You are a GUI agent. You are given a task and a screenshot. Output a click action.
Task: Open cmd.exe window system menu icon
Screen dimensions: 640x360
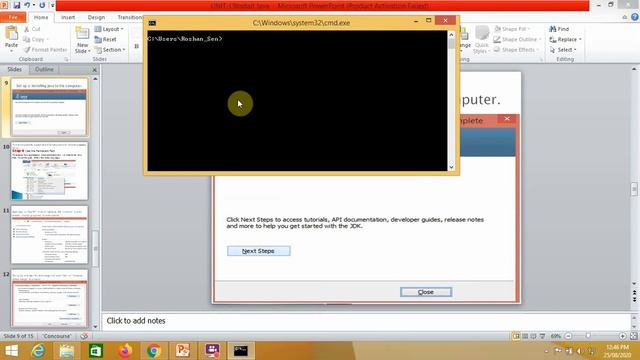pyautogui.click(x=152, y=23)
